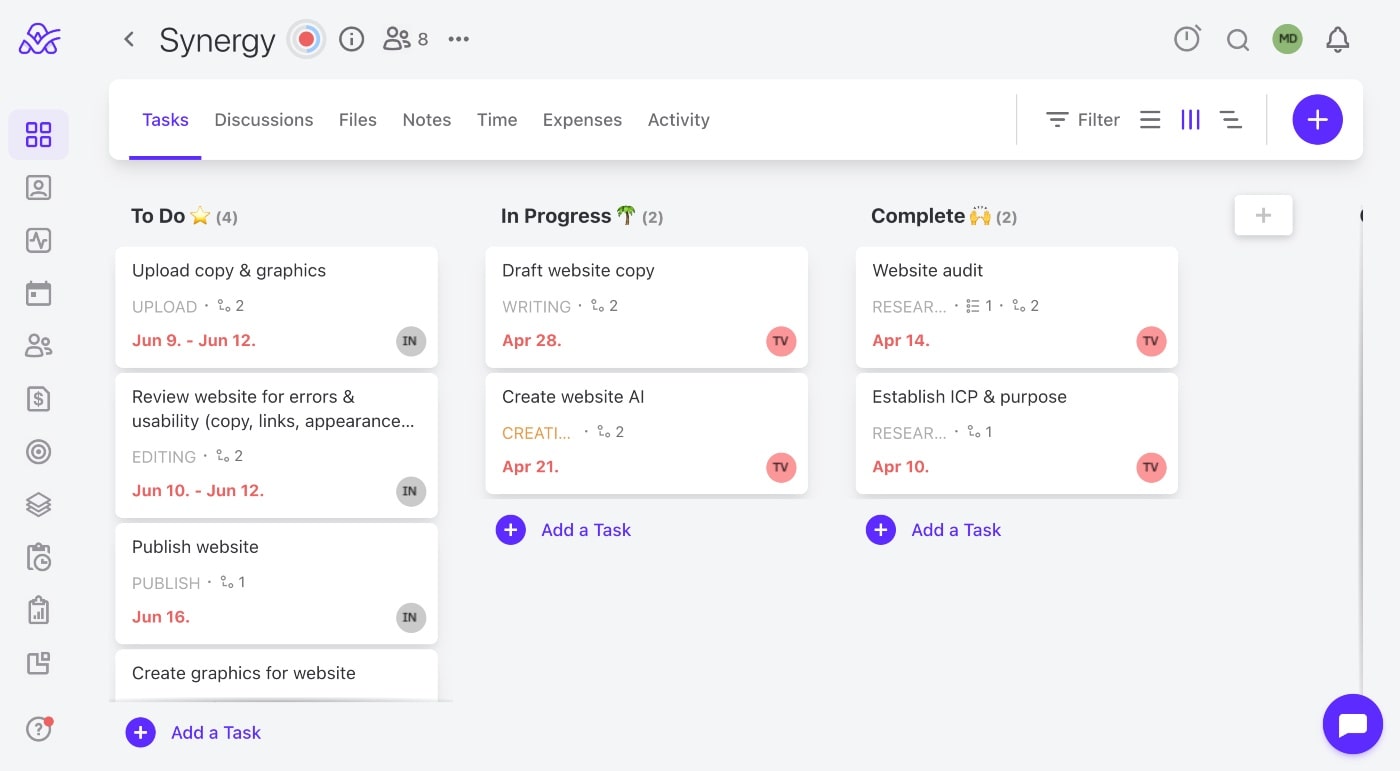Open the timer stopwatch icon

[1187, 39]
